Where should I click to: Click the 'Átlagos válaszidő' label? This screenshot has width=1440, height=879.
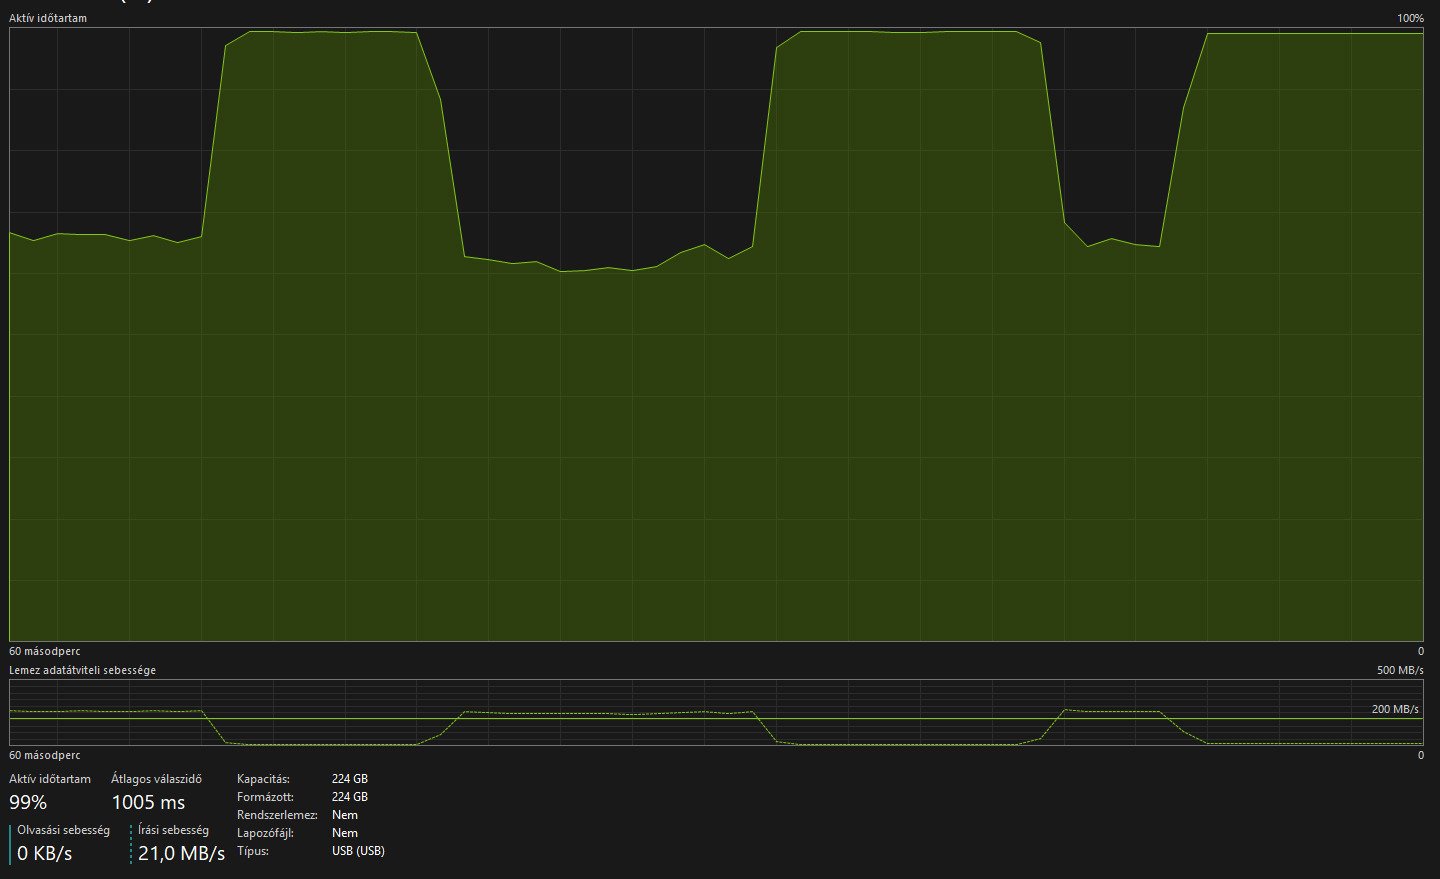[x=156, y=779]
